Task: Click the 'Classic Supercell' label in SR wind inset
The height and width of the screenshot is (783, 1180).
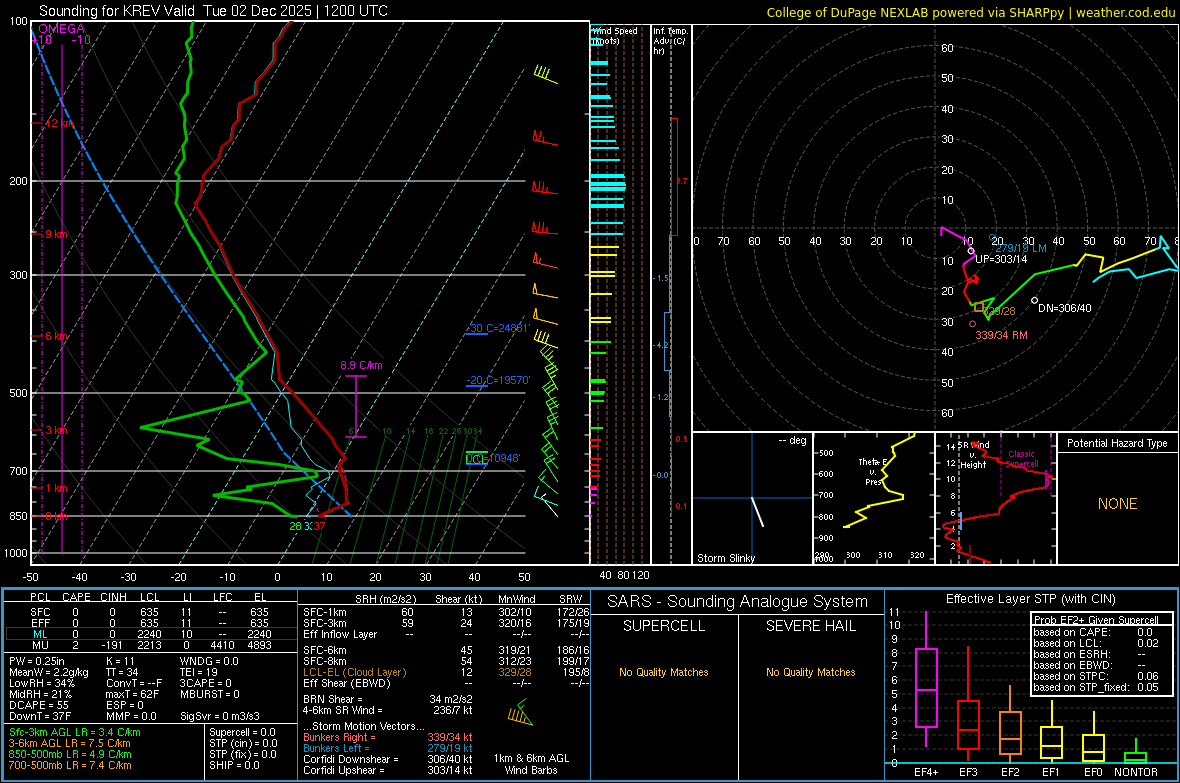Action: (x=1022, y=459)
